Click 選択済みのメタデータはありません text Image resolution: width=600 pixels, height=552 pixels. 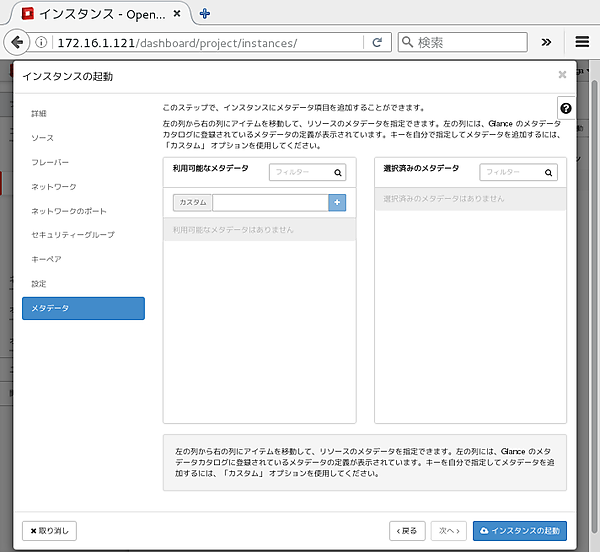coord(444,199)
